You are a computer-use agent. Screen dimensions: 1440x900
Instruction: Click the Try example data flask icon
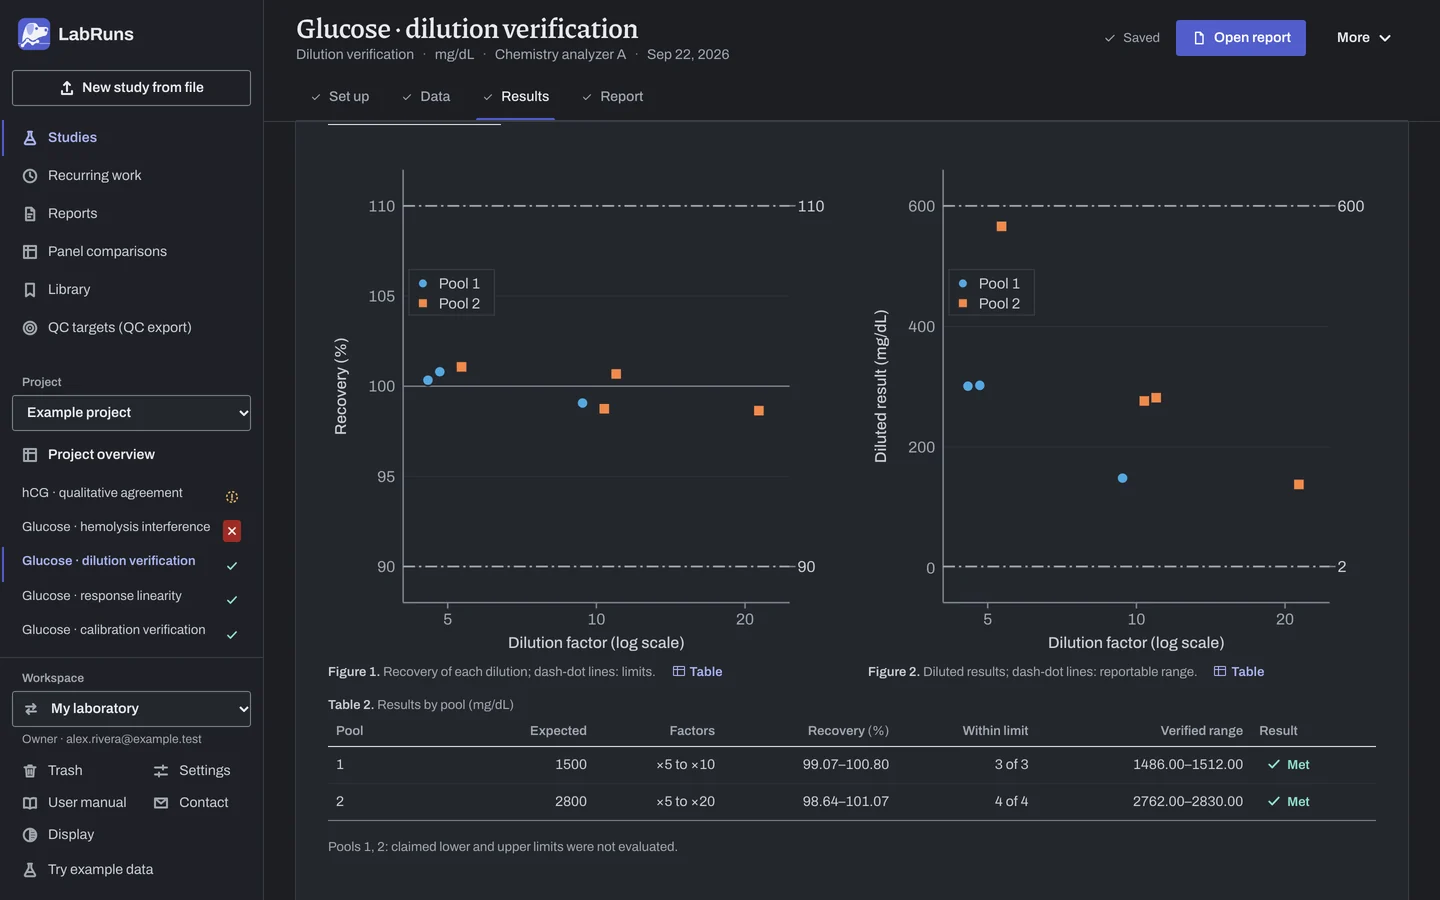(30, 870)
